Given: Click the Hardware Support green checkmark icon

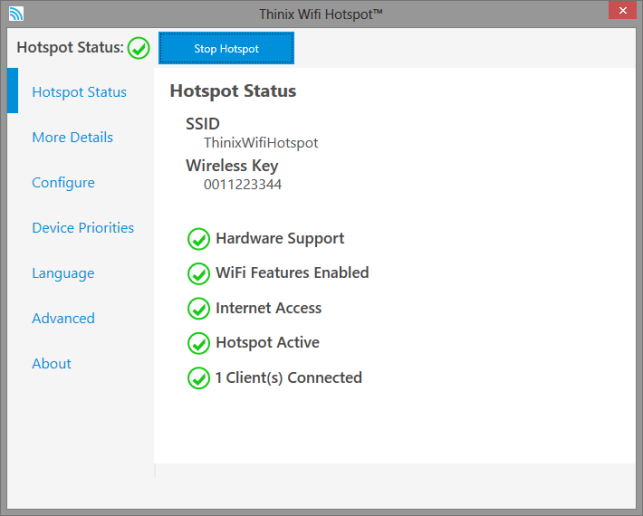Looking at the screenshot, I should (198, 239).
